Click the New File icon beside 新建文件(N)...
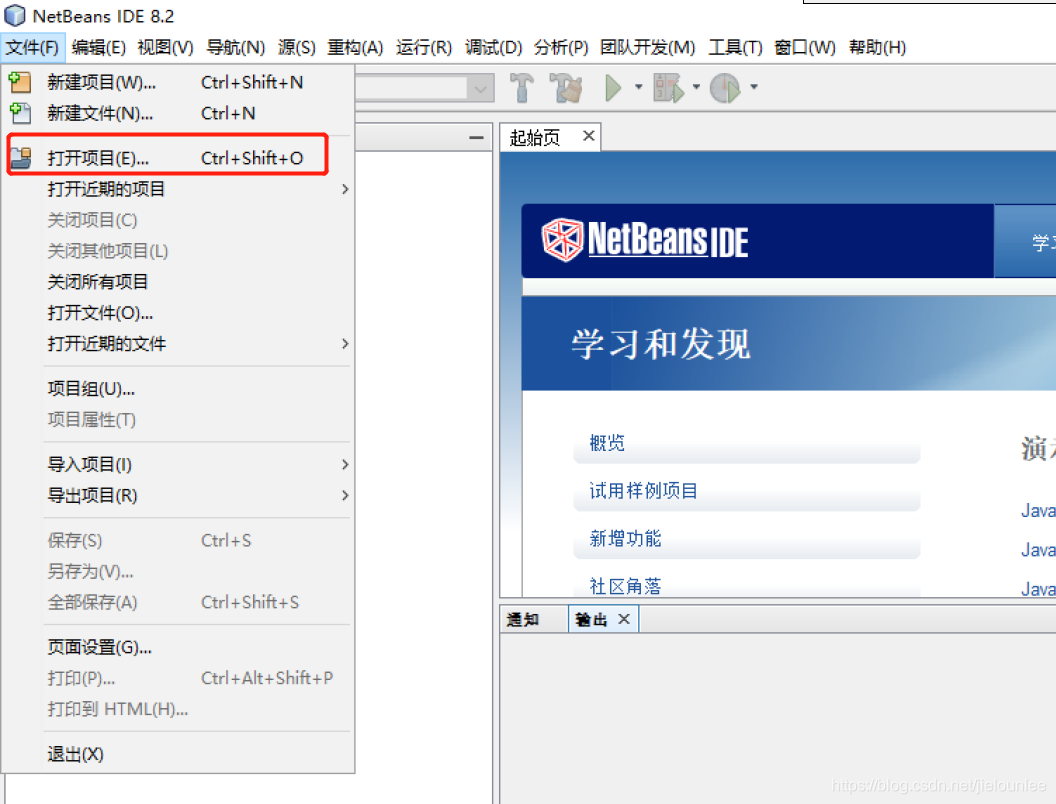This screenshot has width=1056, height=804. [x=20, y=113]
